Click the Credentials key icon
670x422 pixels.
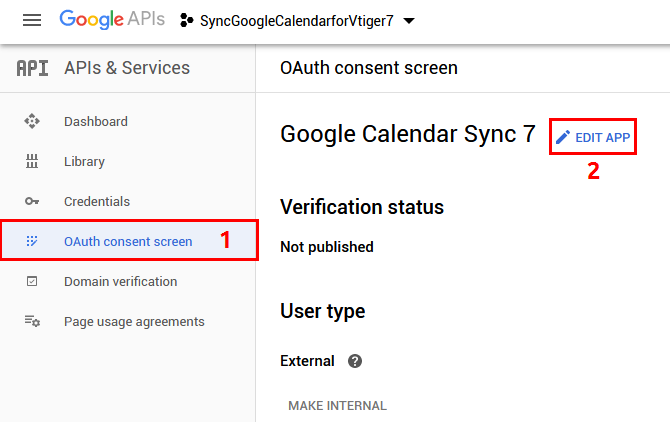click(x=32, y=201)
